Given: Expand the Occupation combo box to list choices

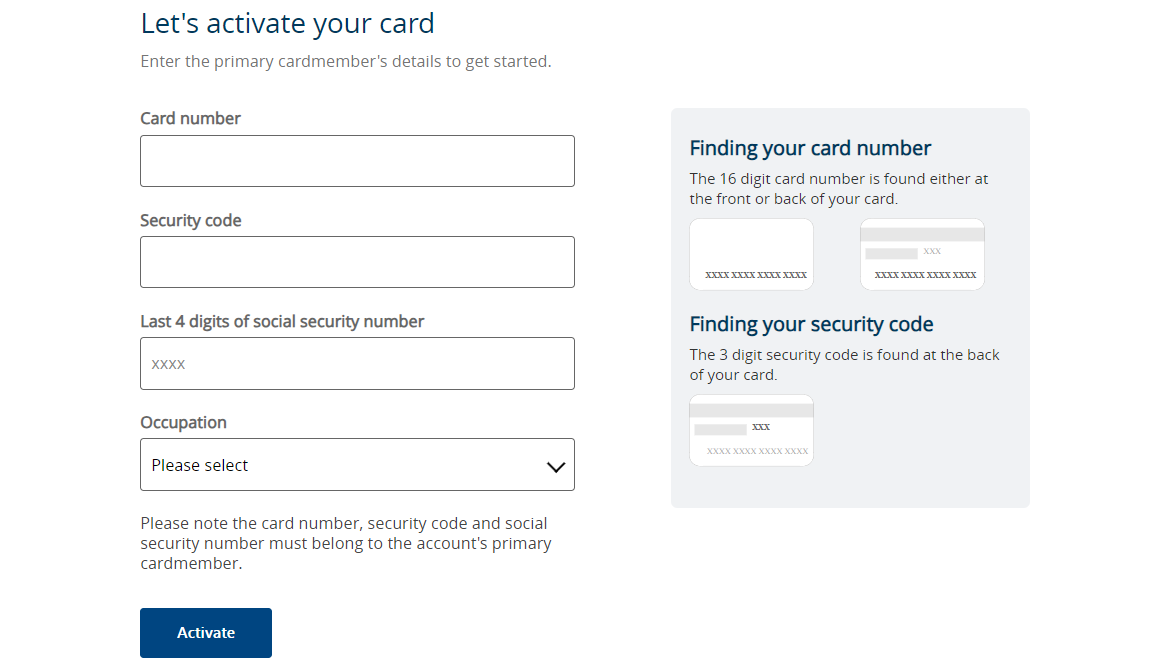Looking at the screenshot, I should click(x=357, y=465).
